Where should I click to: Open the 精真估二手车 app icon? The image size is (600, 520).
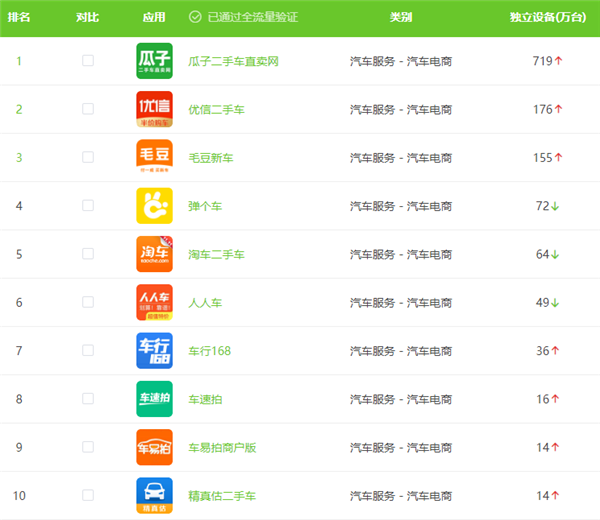(154, 496)
